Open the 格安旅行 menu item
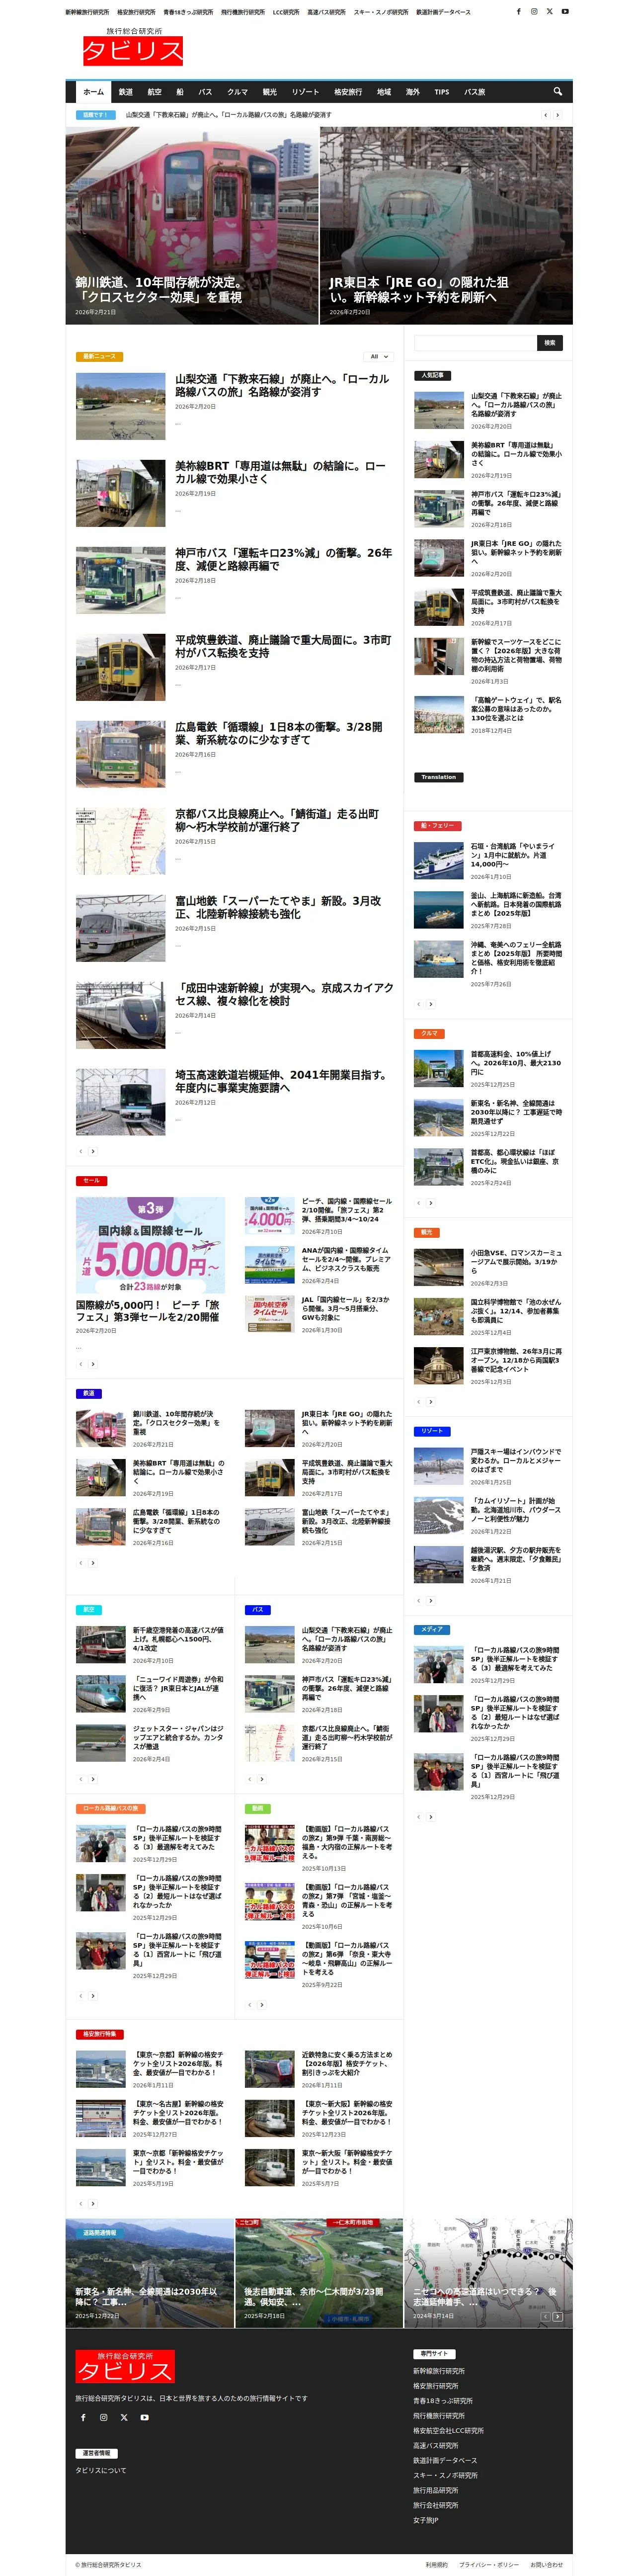Image resolution: width=638 pixels, height=2576 pixels. pos(348,92)
